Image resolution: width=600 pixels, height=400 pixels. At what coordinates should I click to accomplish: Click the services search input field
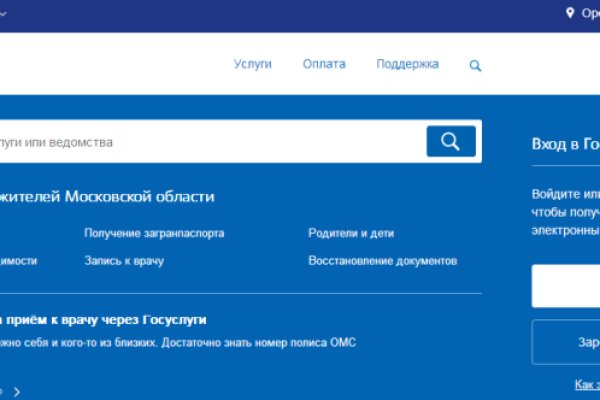pos(200,142)
